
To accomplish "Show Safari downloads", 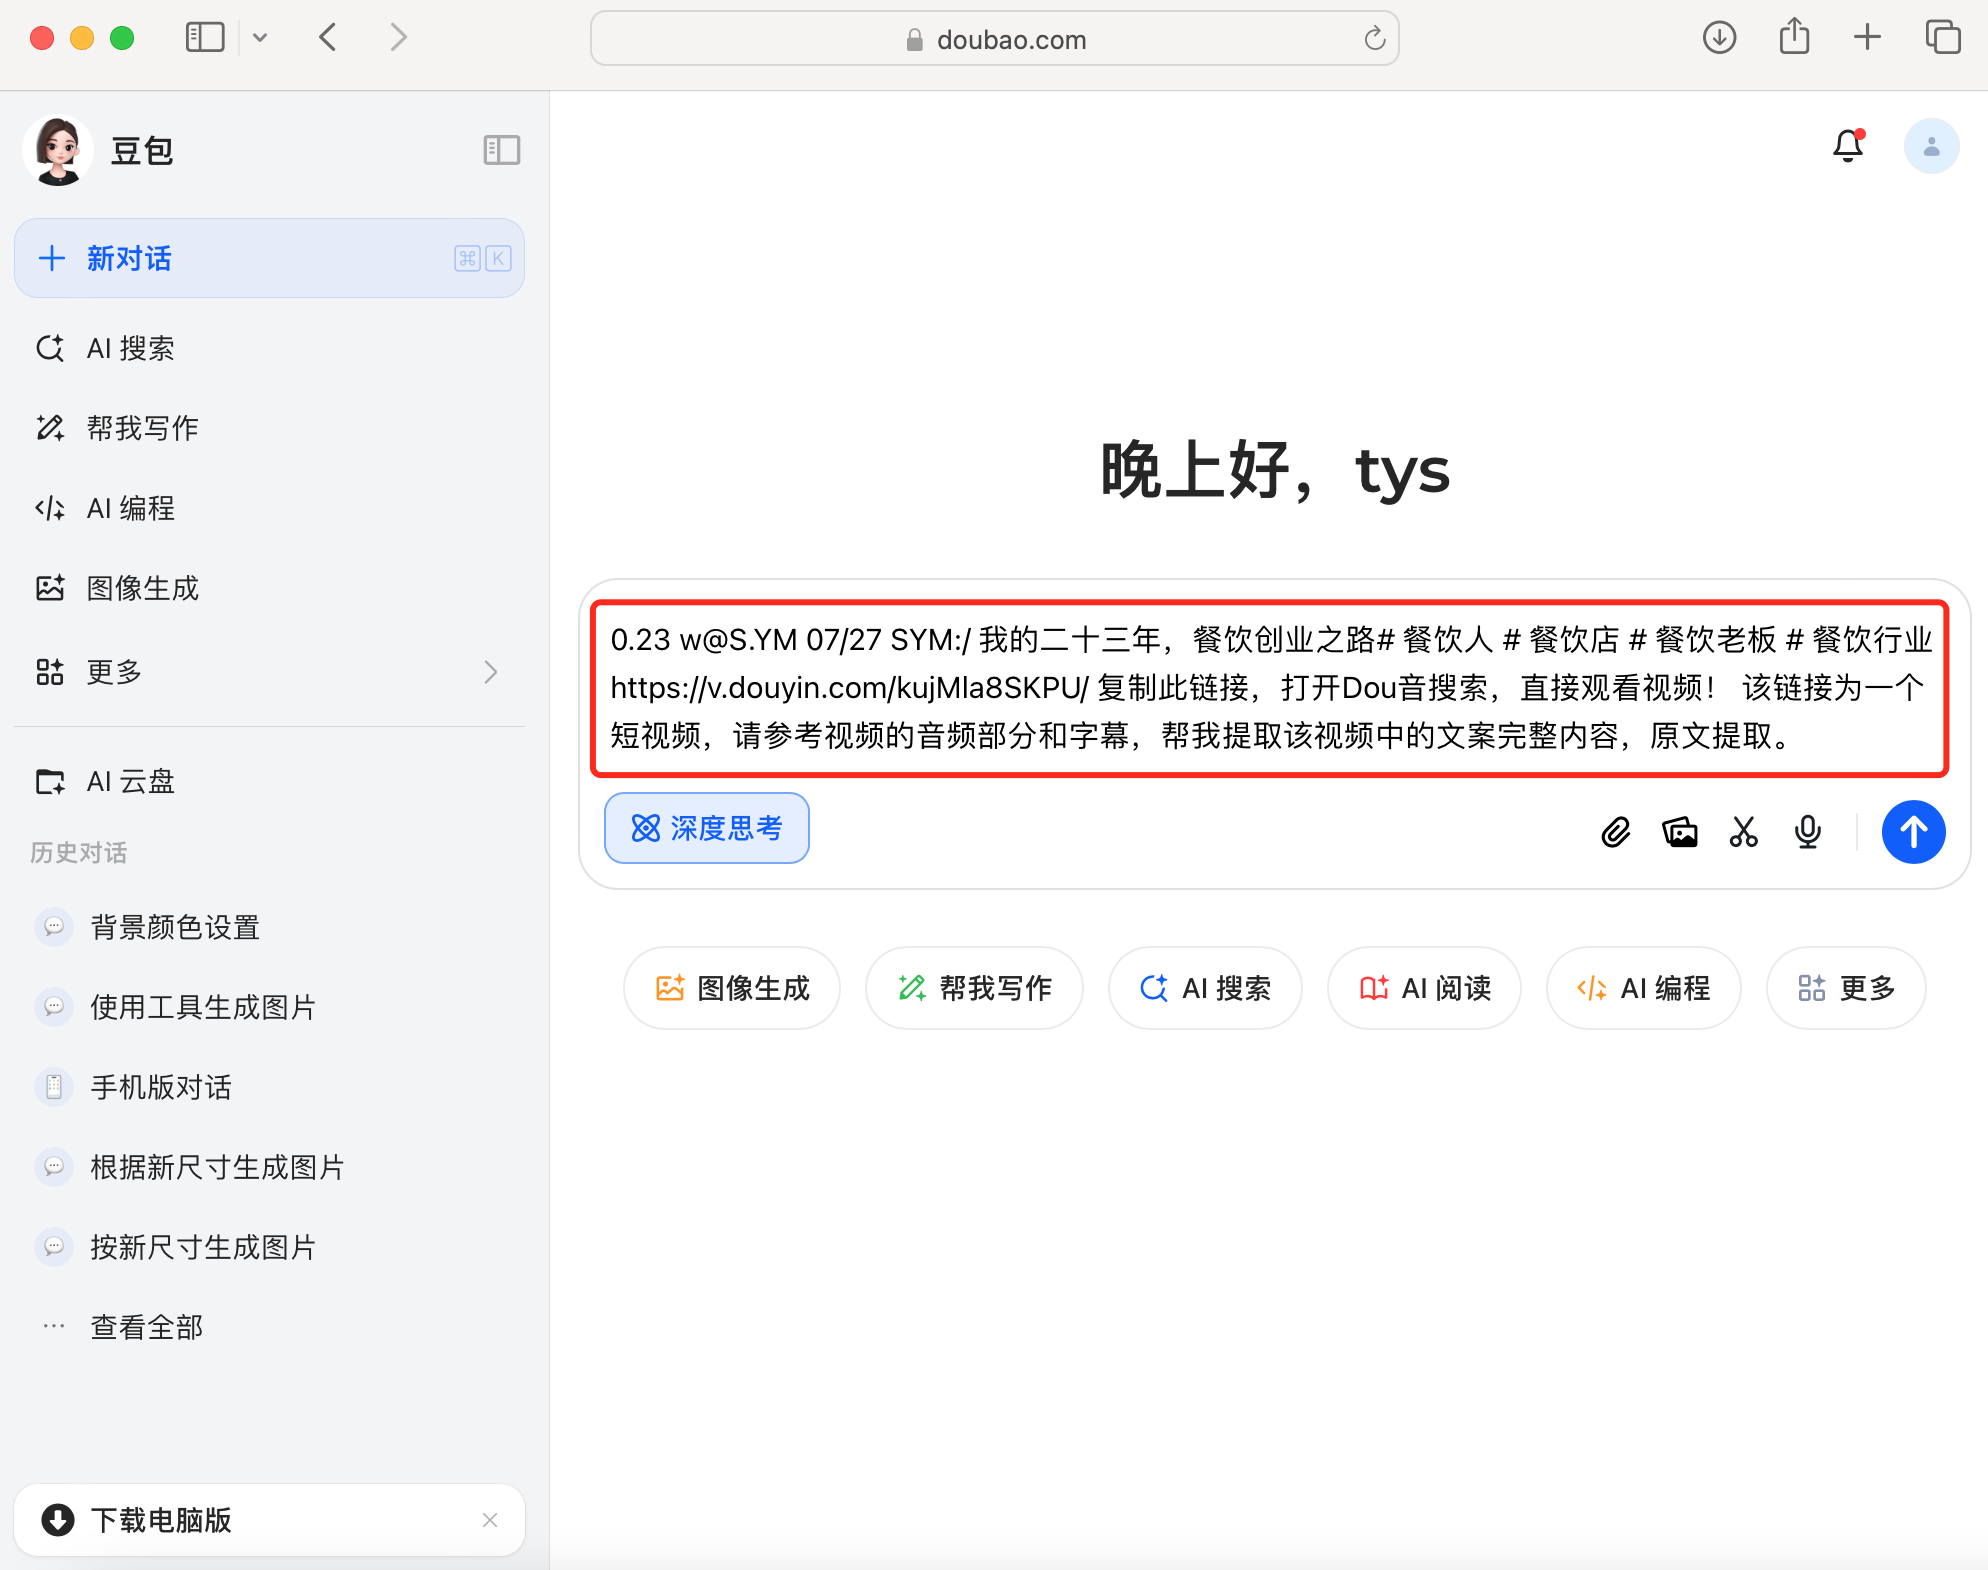I will [1719, 38].
